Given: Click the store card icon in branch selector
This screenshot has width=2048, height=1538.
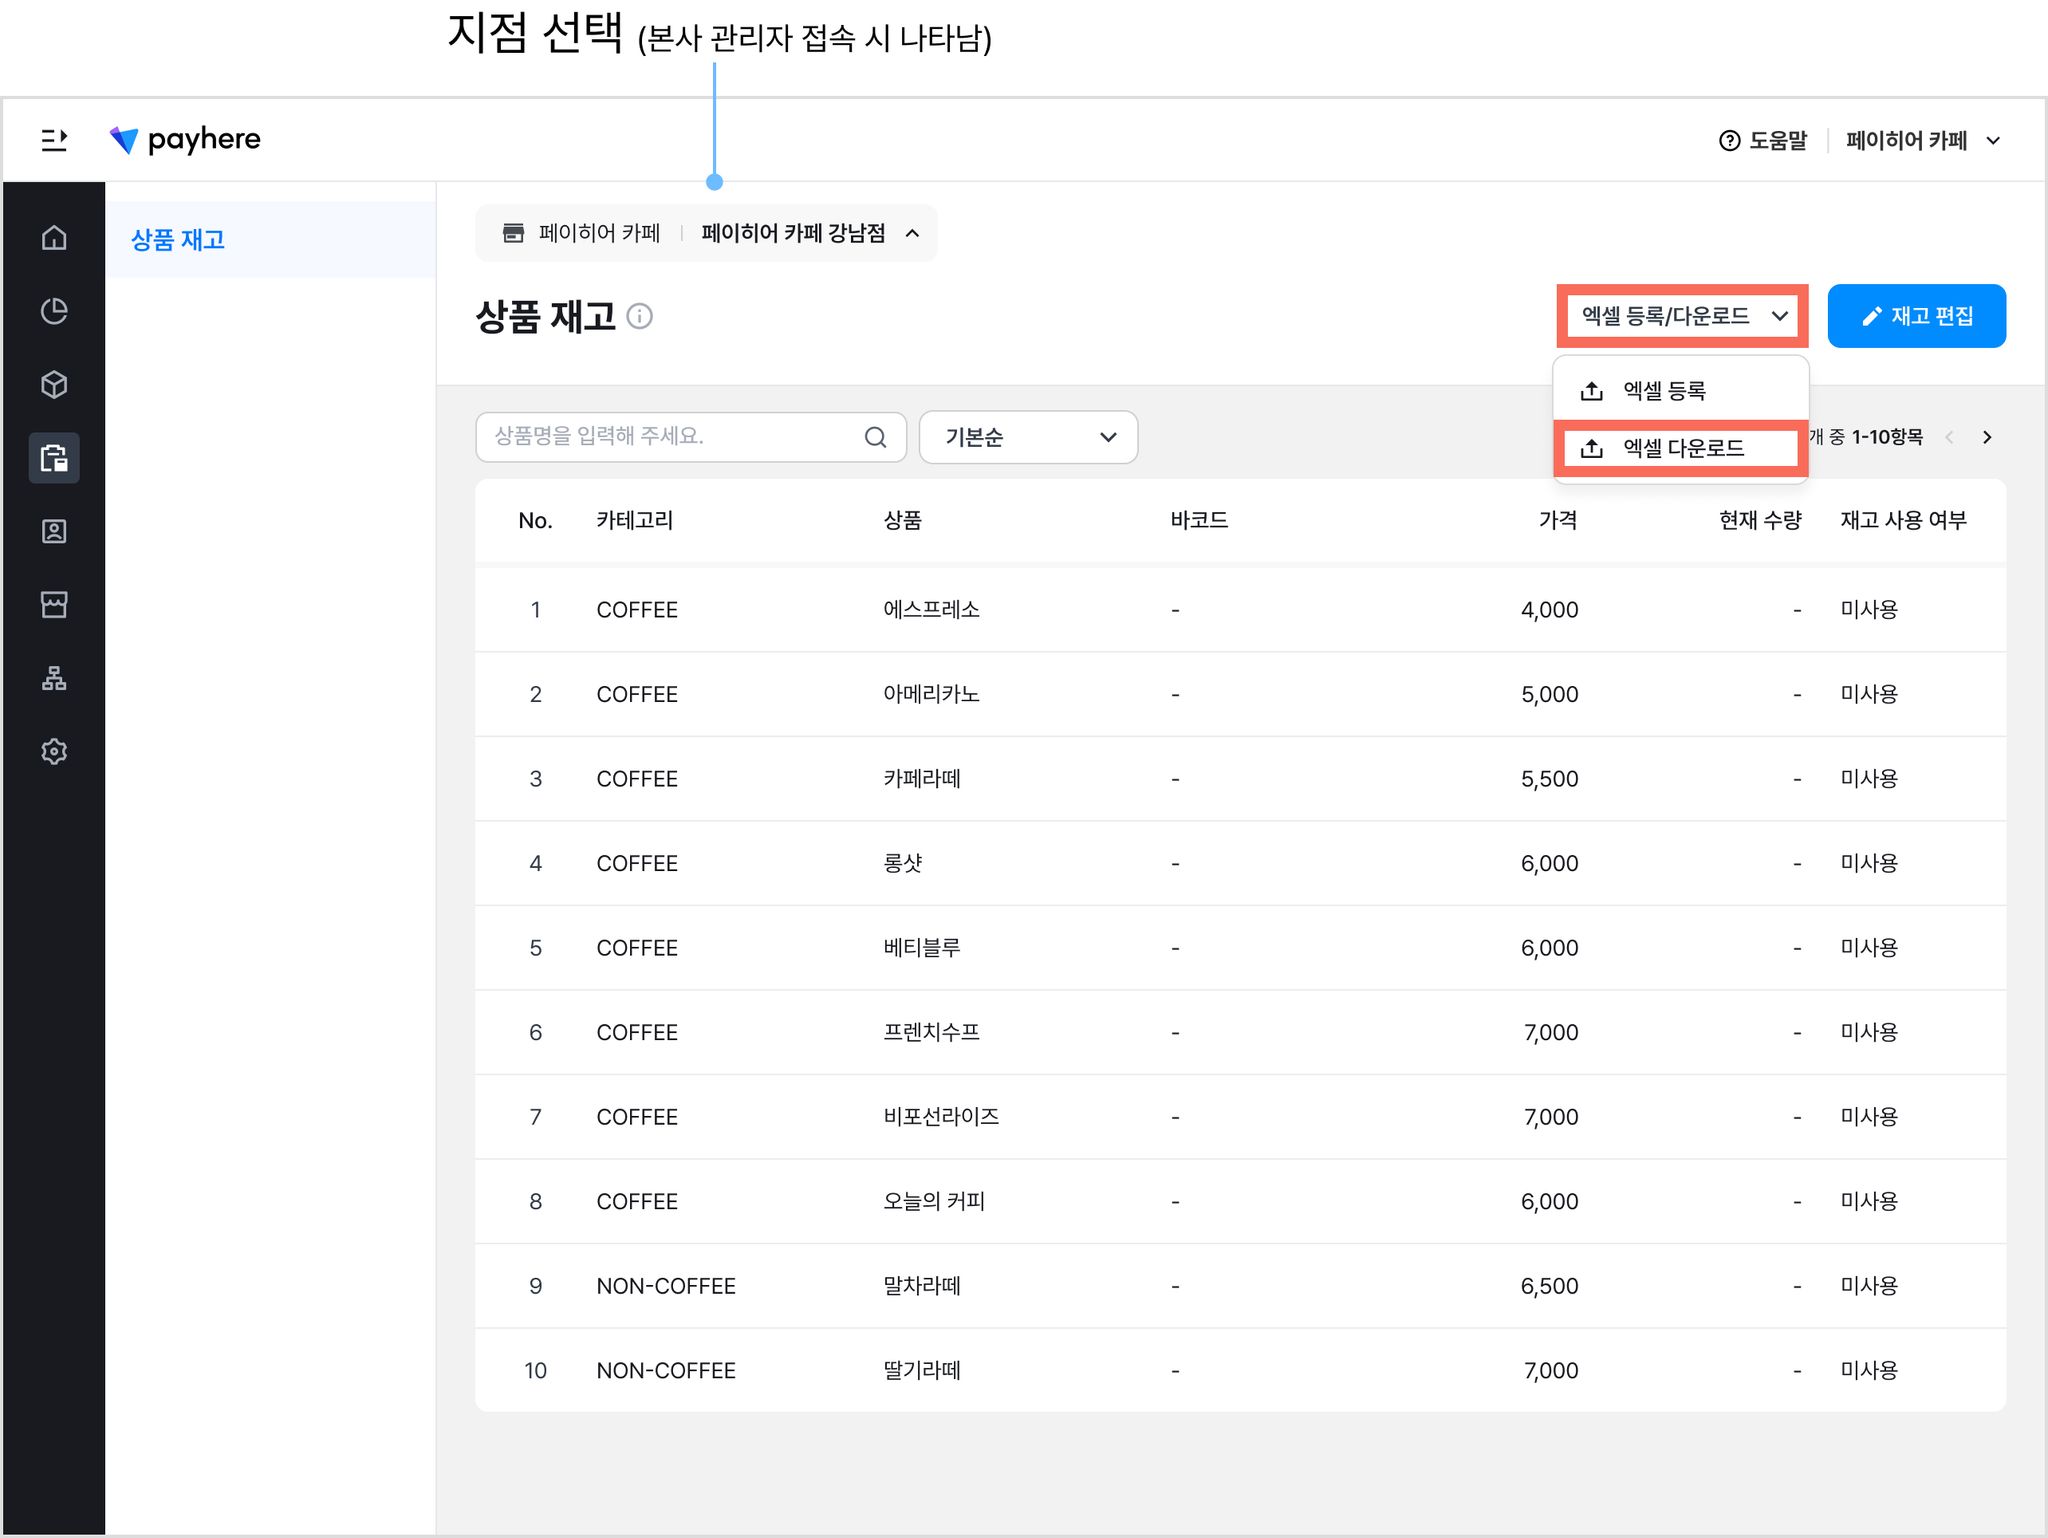Looking at the screenshot, I should click(513, 233).
